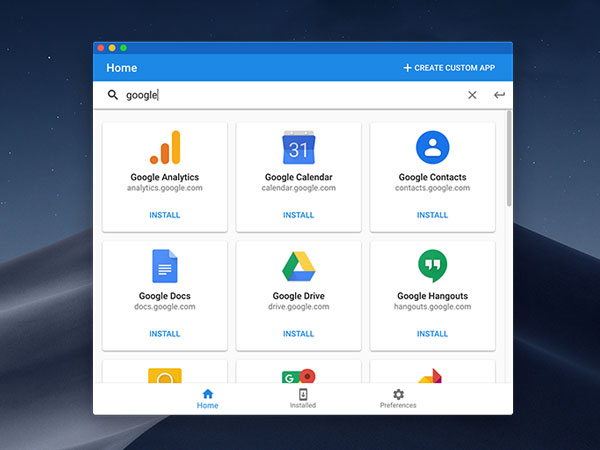This screenshot has height=450, width=600.
Task: Click the Google Calendar title
Action: pyautogui.click(x=298, y=177)
